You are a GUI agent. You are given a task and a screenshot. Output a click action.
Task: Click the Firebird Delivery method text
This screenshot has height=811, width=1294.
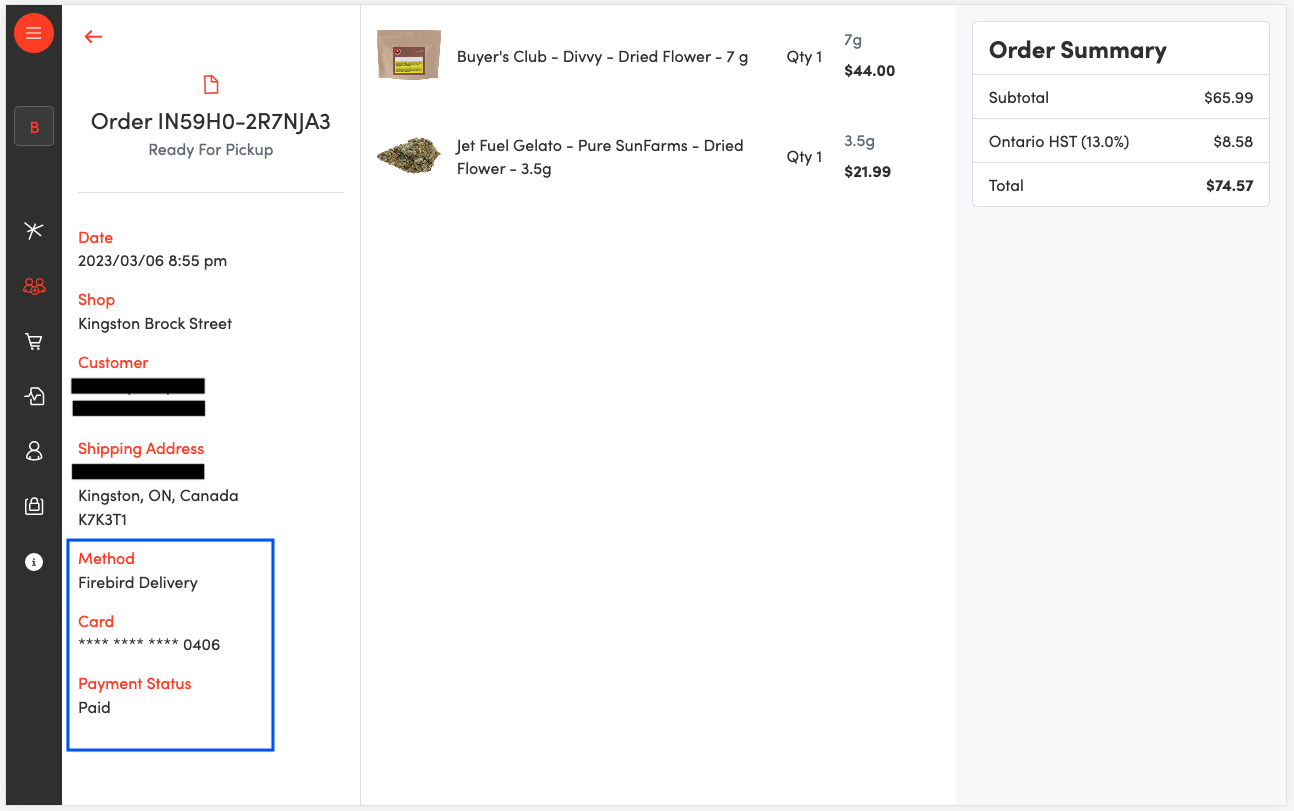tap(138, 583)
